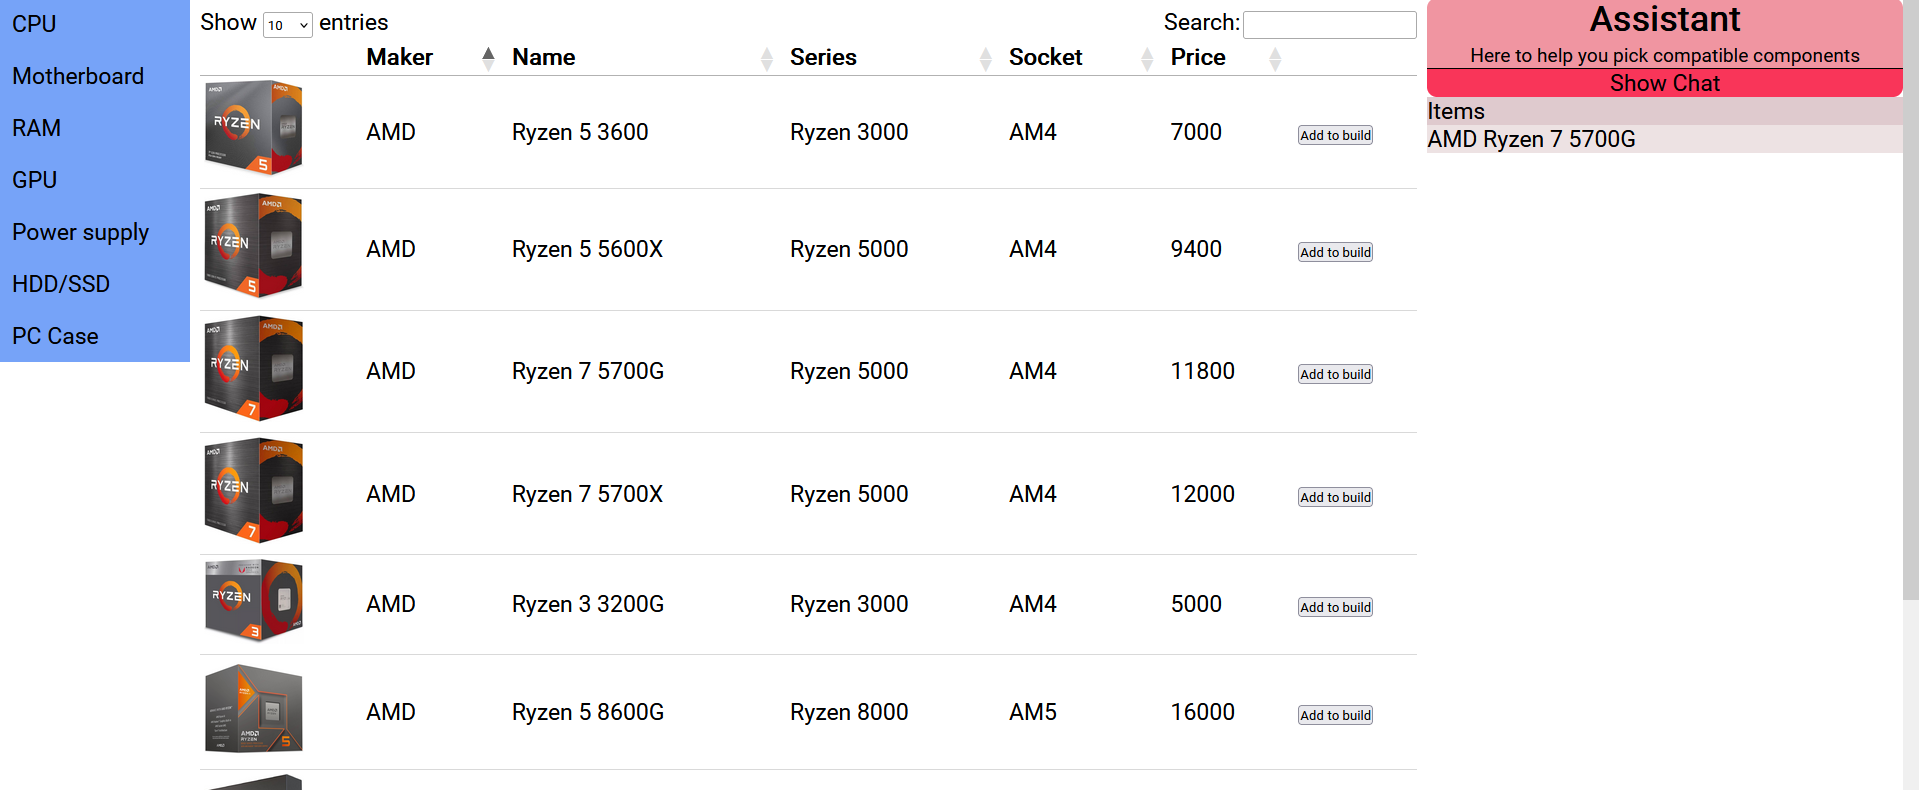The width and height of the screenshot is (1919, 790).
Task: Click the Ryzen 8000 series cell
Action: pos(849,712)
